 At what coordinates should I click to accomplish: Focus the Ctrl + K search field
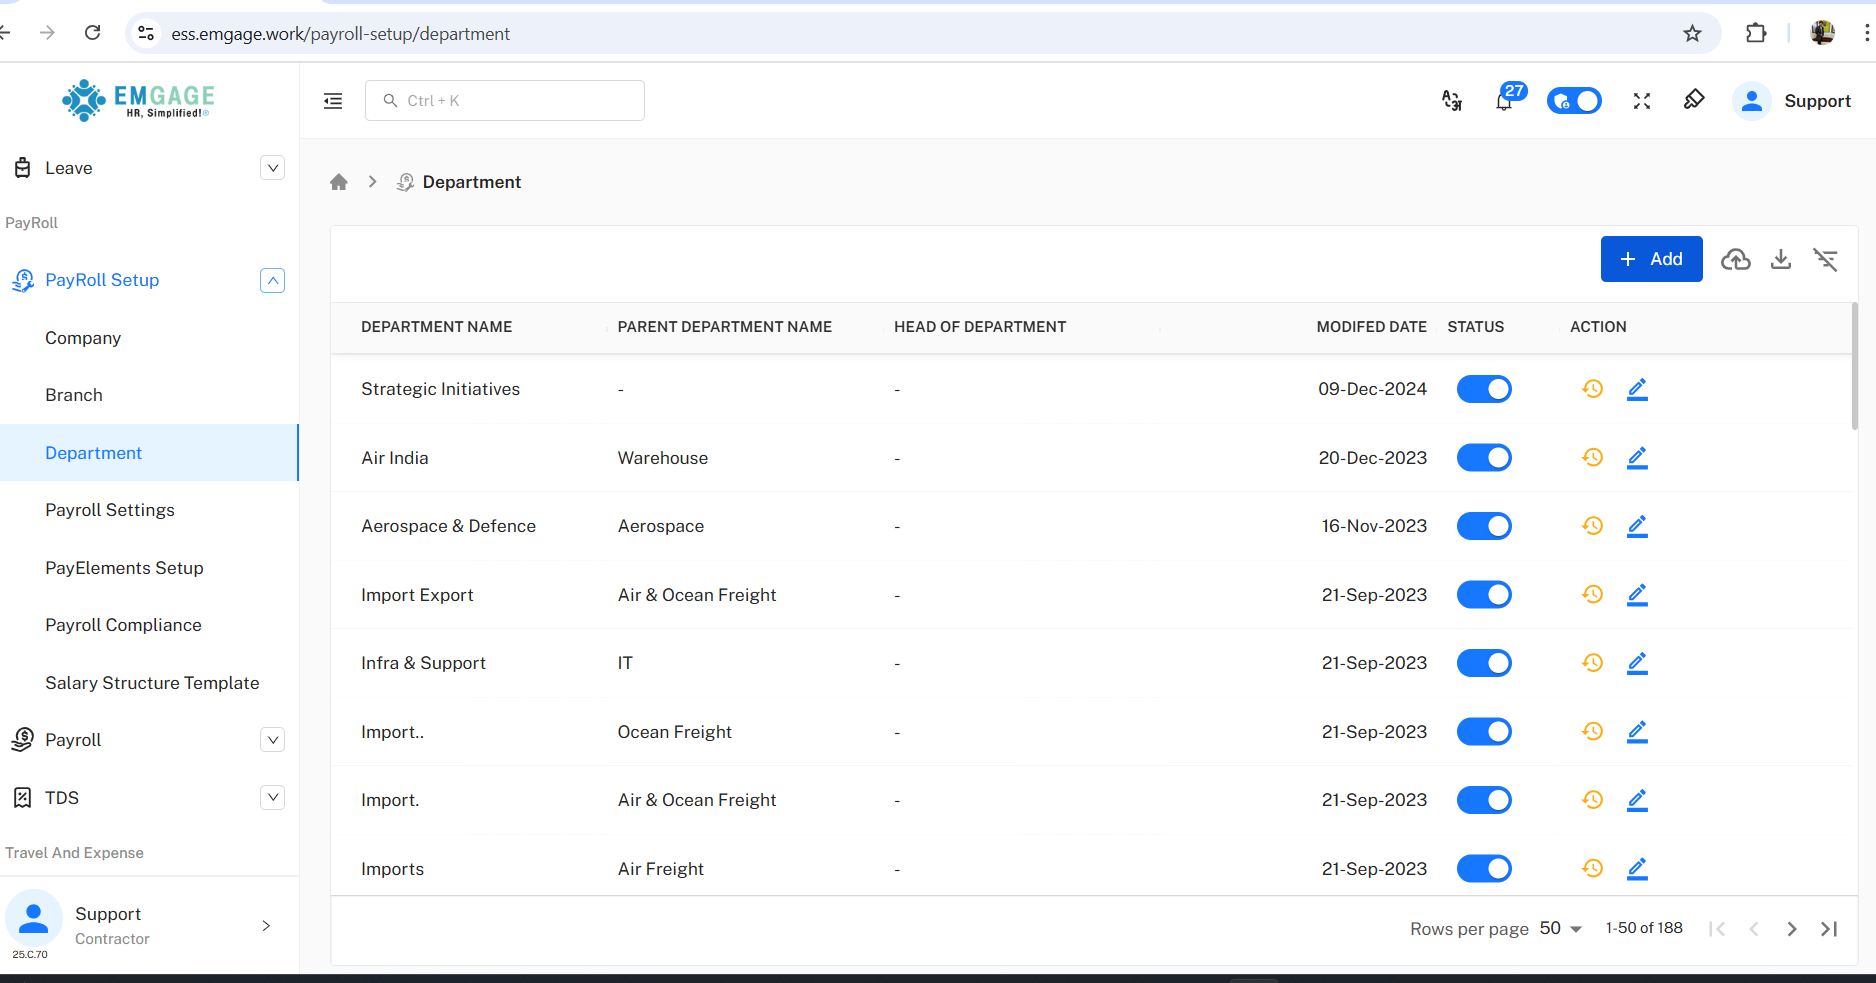click(x=505, y=101)
